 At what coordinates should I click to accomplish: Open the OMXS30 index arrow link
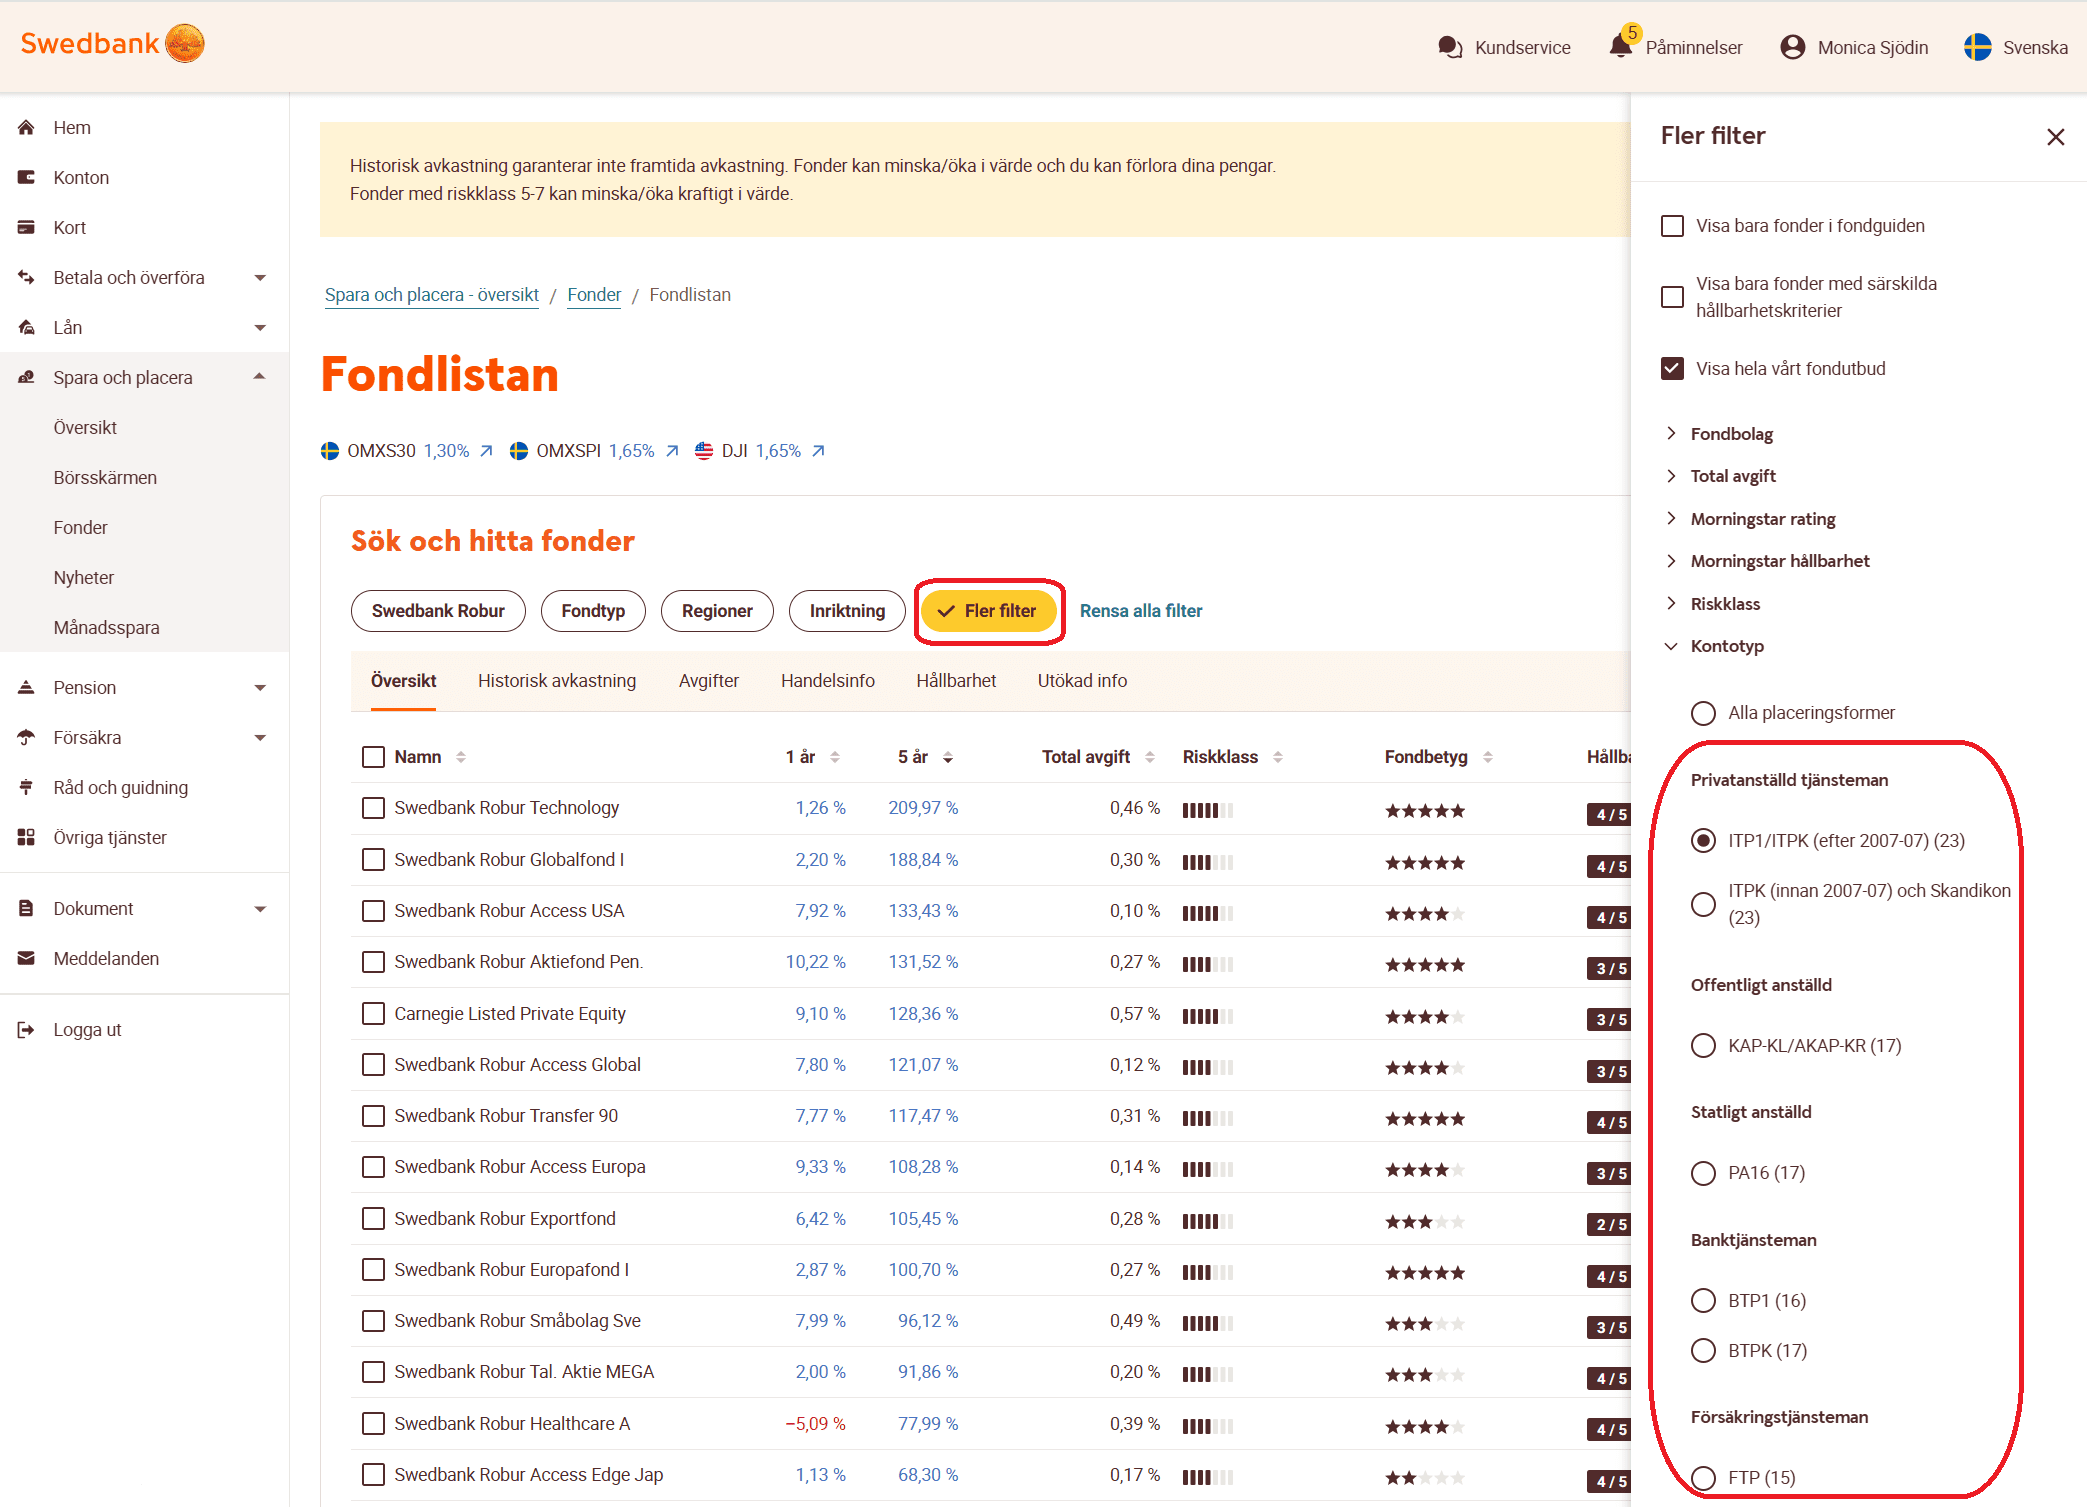point(487,451)
